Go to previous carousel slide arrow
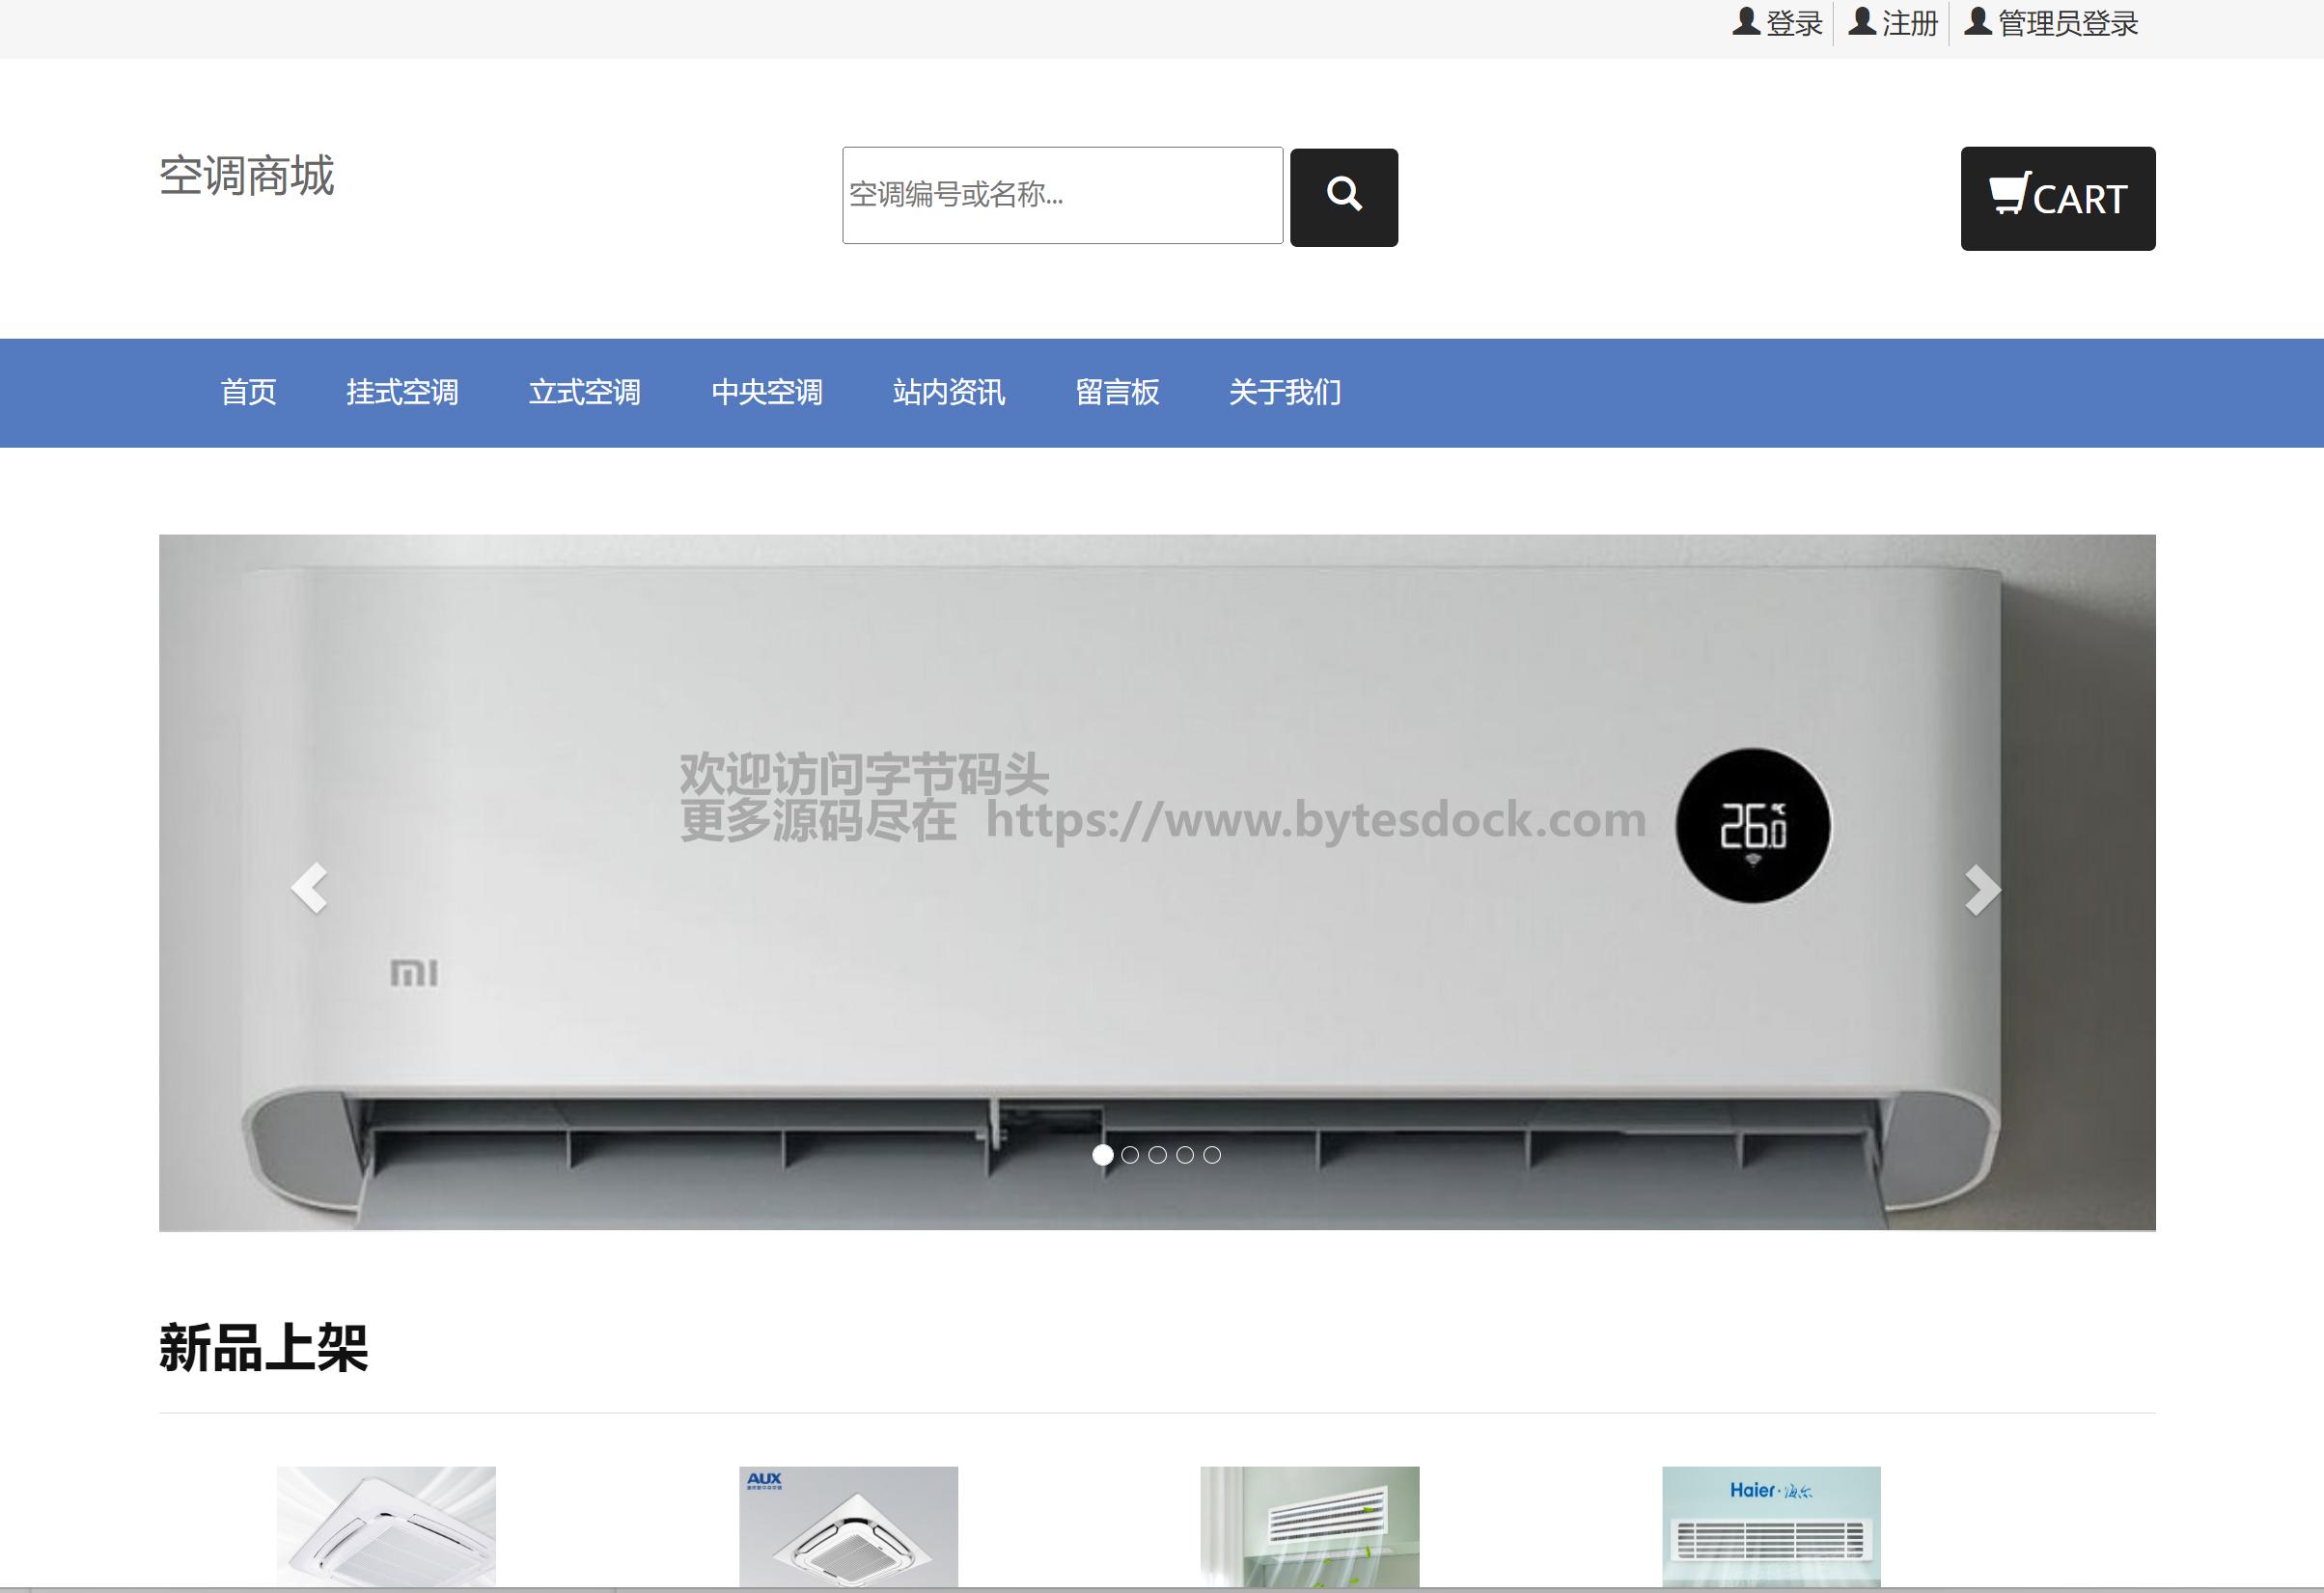Screen dimensions: 2324x1593 (309, 887)
